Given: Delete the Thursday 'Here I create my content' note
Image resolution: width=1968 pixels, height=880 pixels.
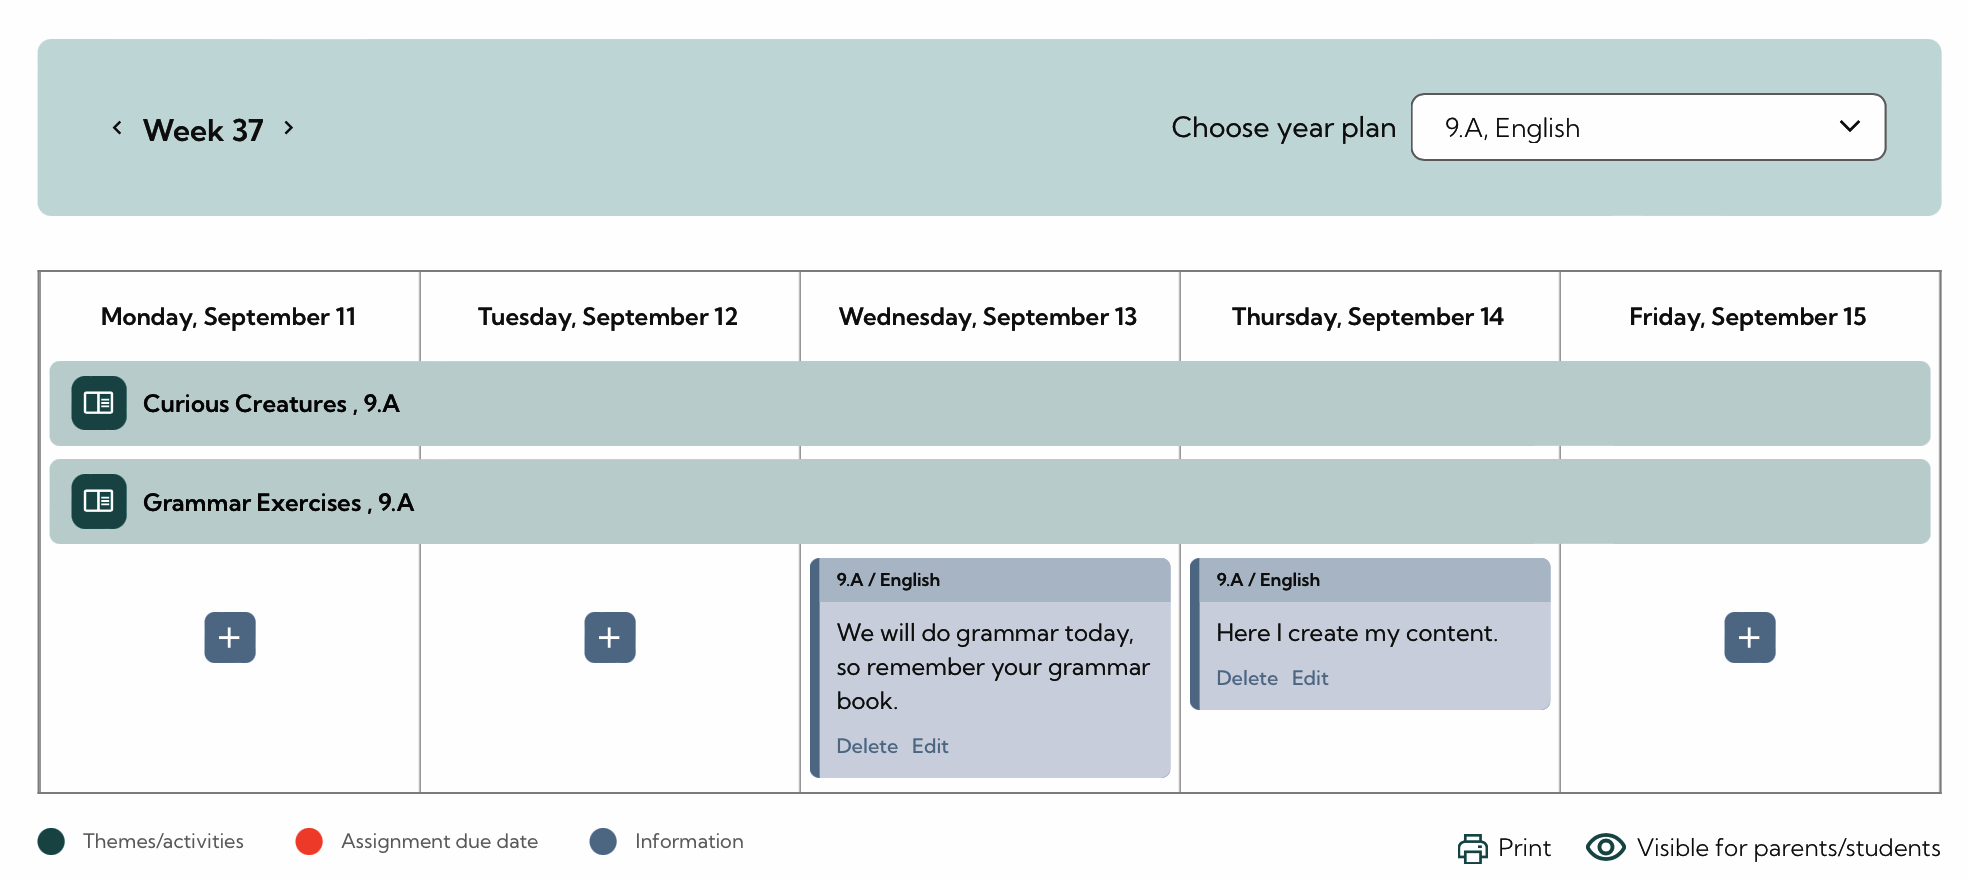Looking at the screenshot, I should 1246,678.
